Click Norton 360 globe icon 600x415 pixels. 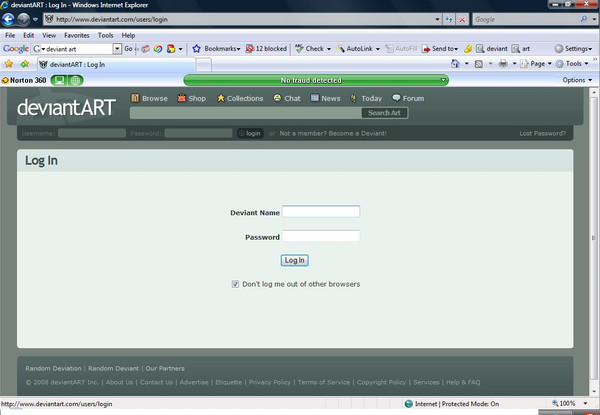(75, 80)
